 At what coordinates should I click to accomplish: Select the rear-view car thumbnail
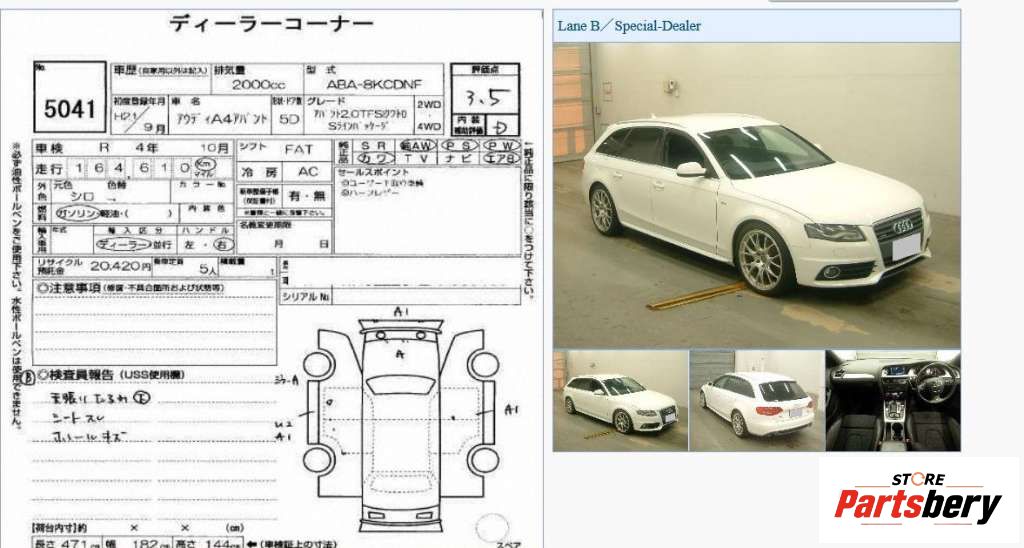click(757, 400)
